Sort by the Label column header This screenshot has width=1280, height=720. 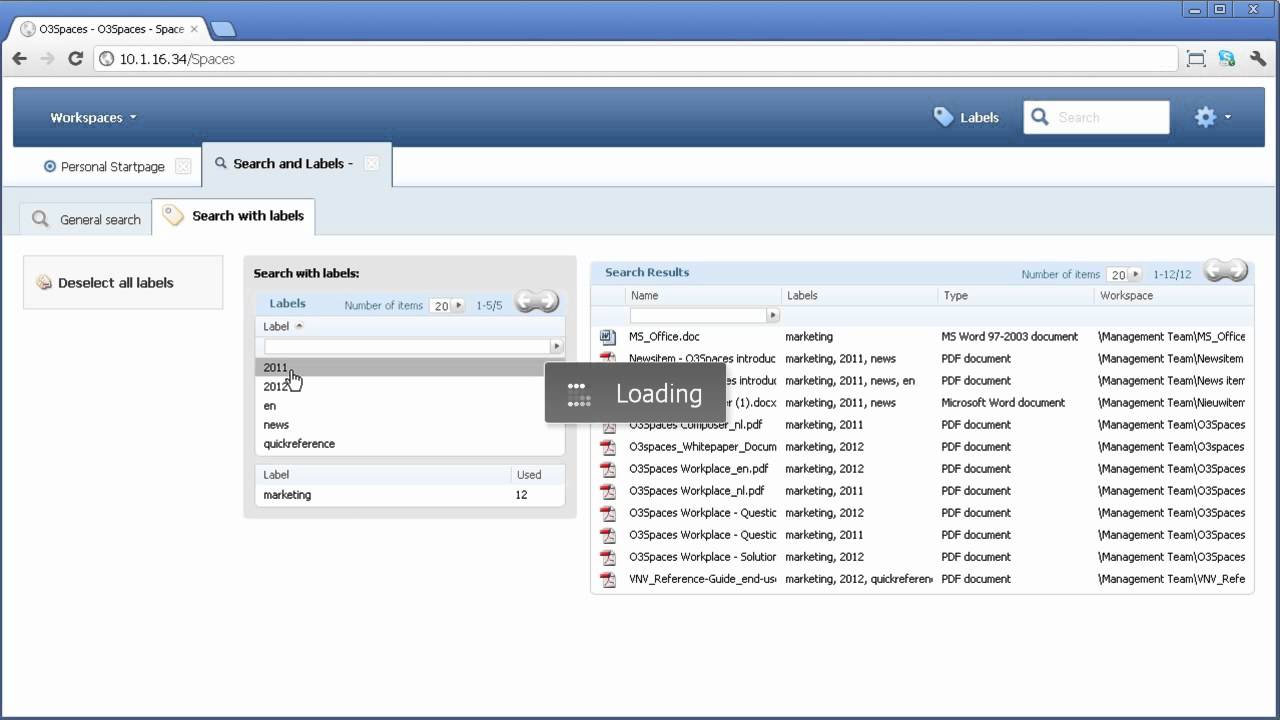pos(276,326)
